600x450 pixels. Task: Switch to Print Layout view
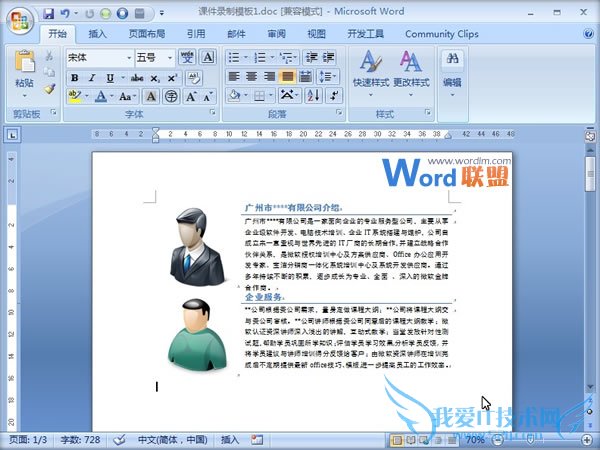(397, 440)
